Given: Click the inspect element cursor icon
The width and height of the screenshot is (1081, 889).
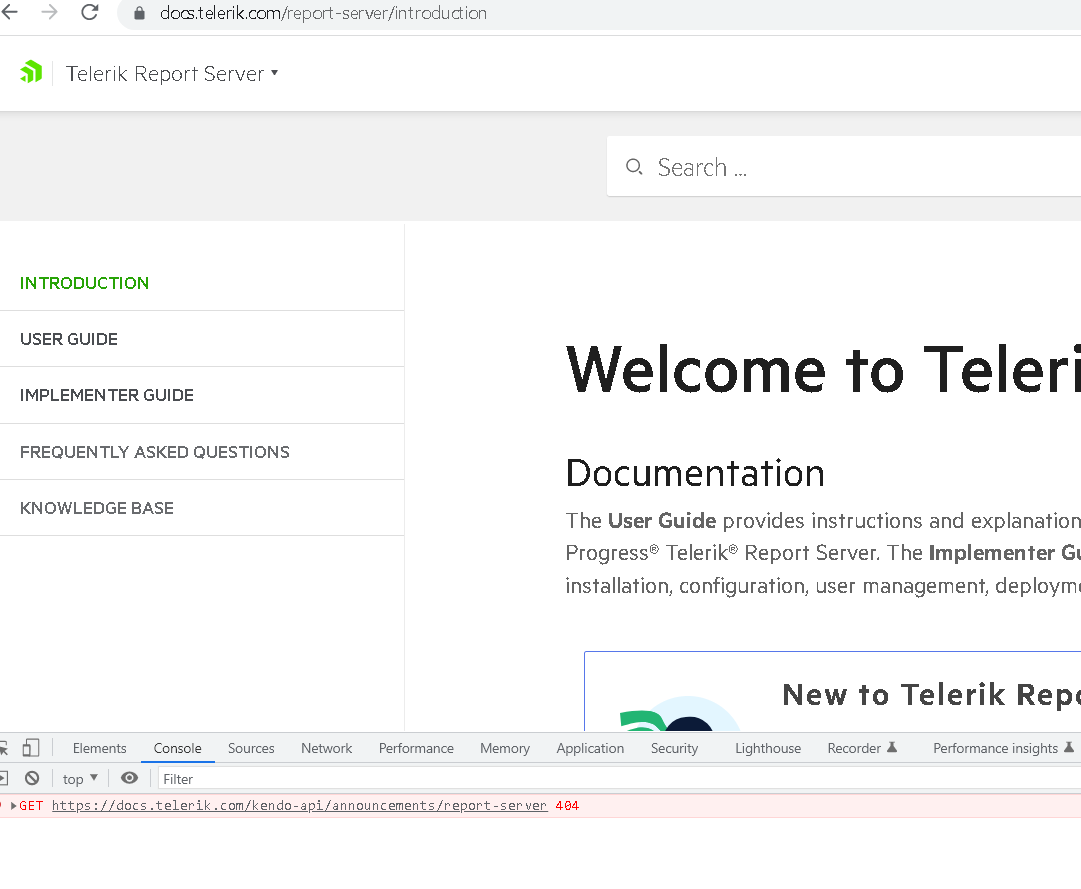Looking at the screenshot, I should (3, 748).
